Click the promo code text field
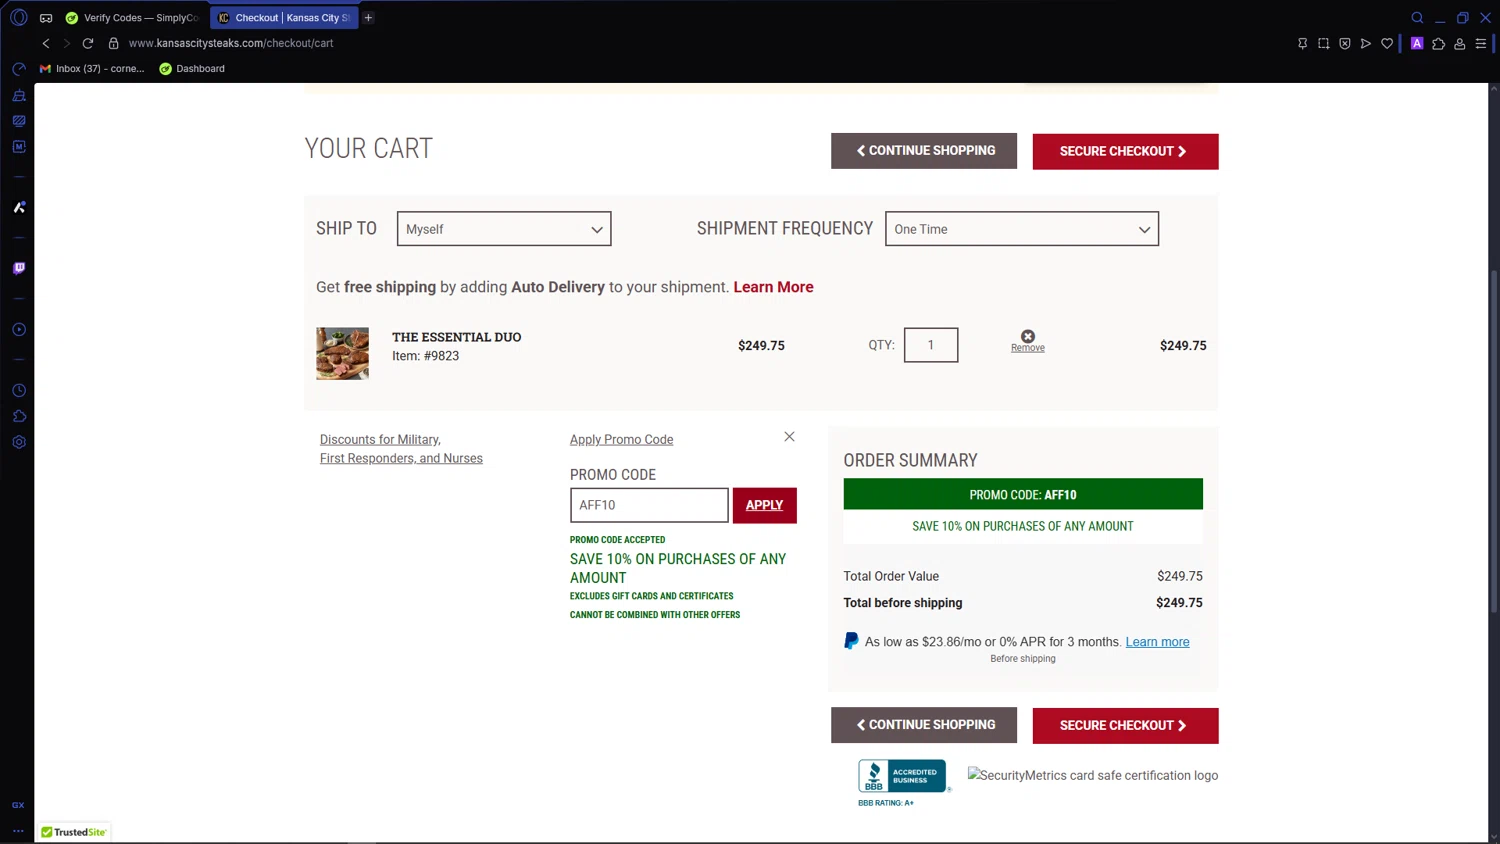Viewport: 1500px width, 844px height. click(649, 505)
